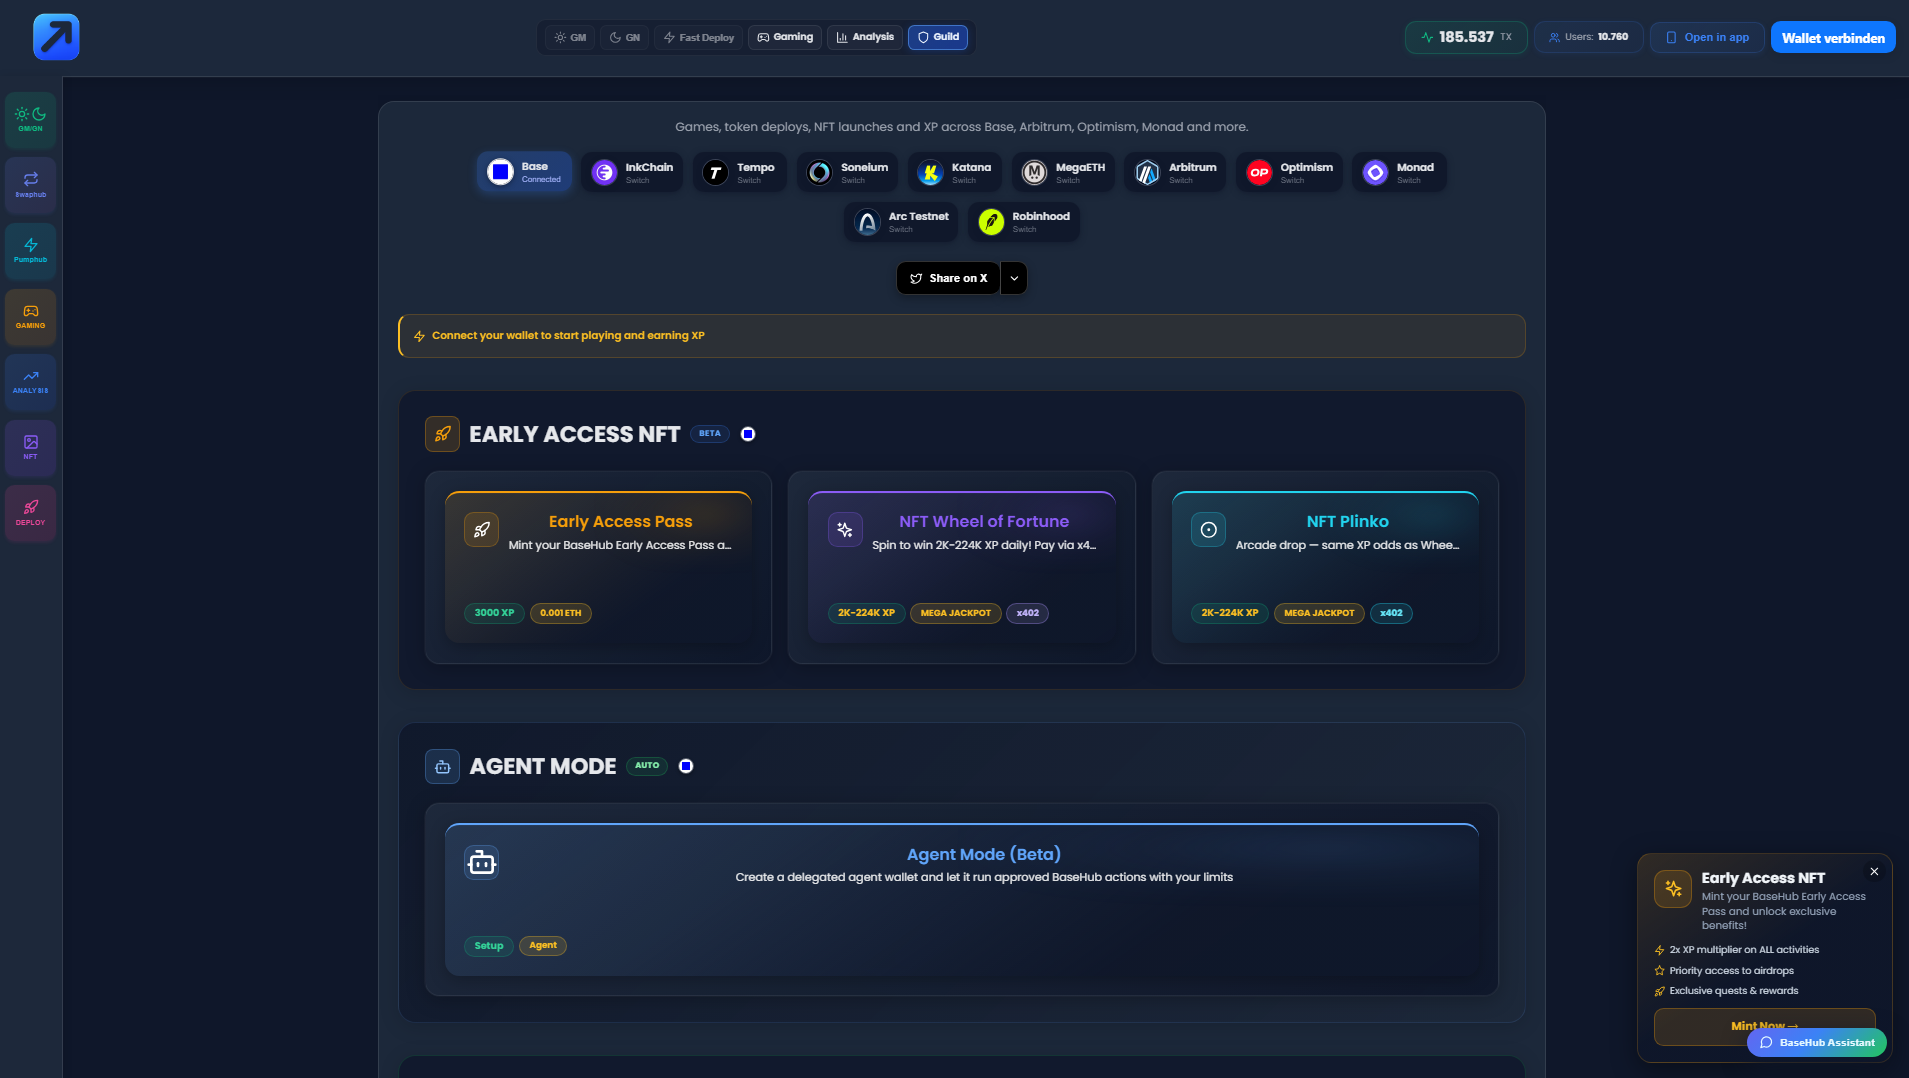Click Mint Now in the popup
Screen dimensions: 1909x1078
pos(1764,1026)
